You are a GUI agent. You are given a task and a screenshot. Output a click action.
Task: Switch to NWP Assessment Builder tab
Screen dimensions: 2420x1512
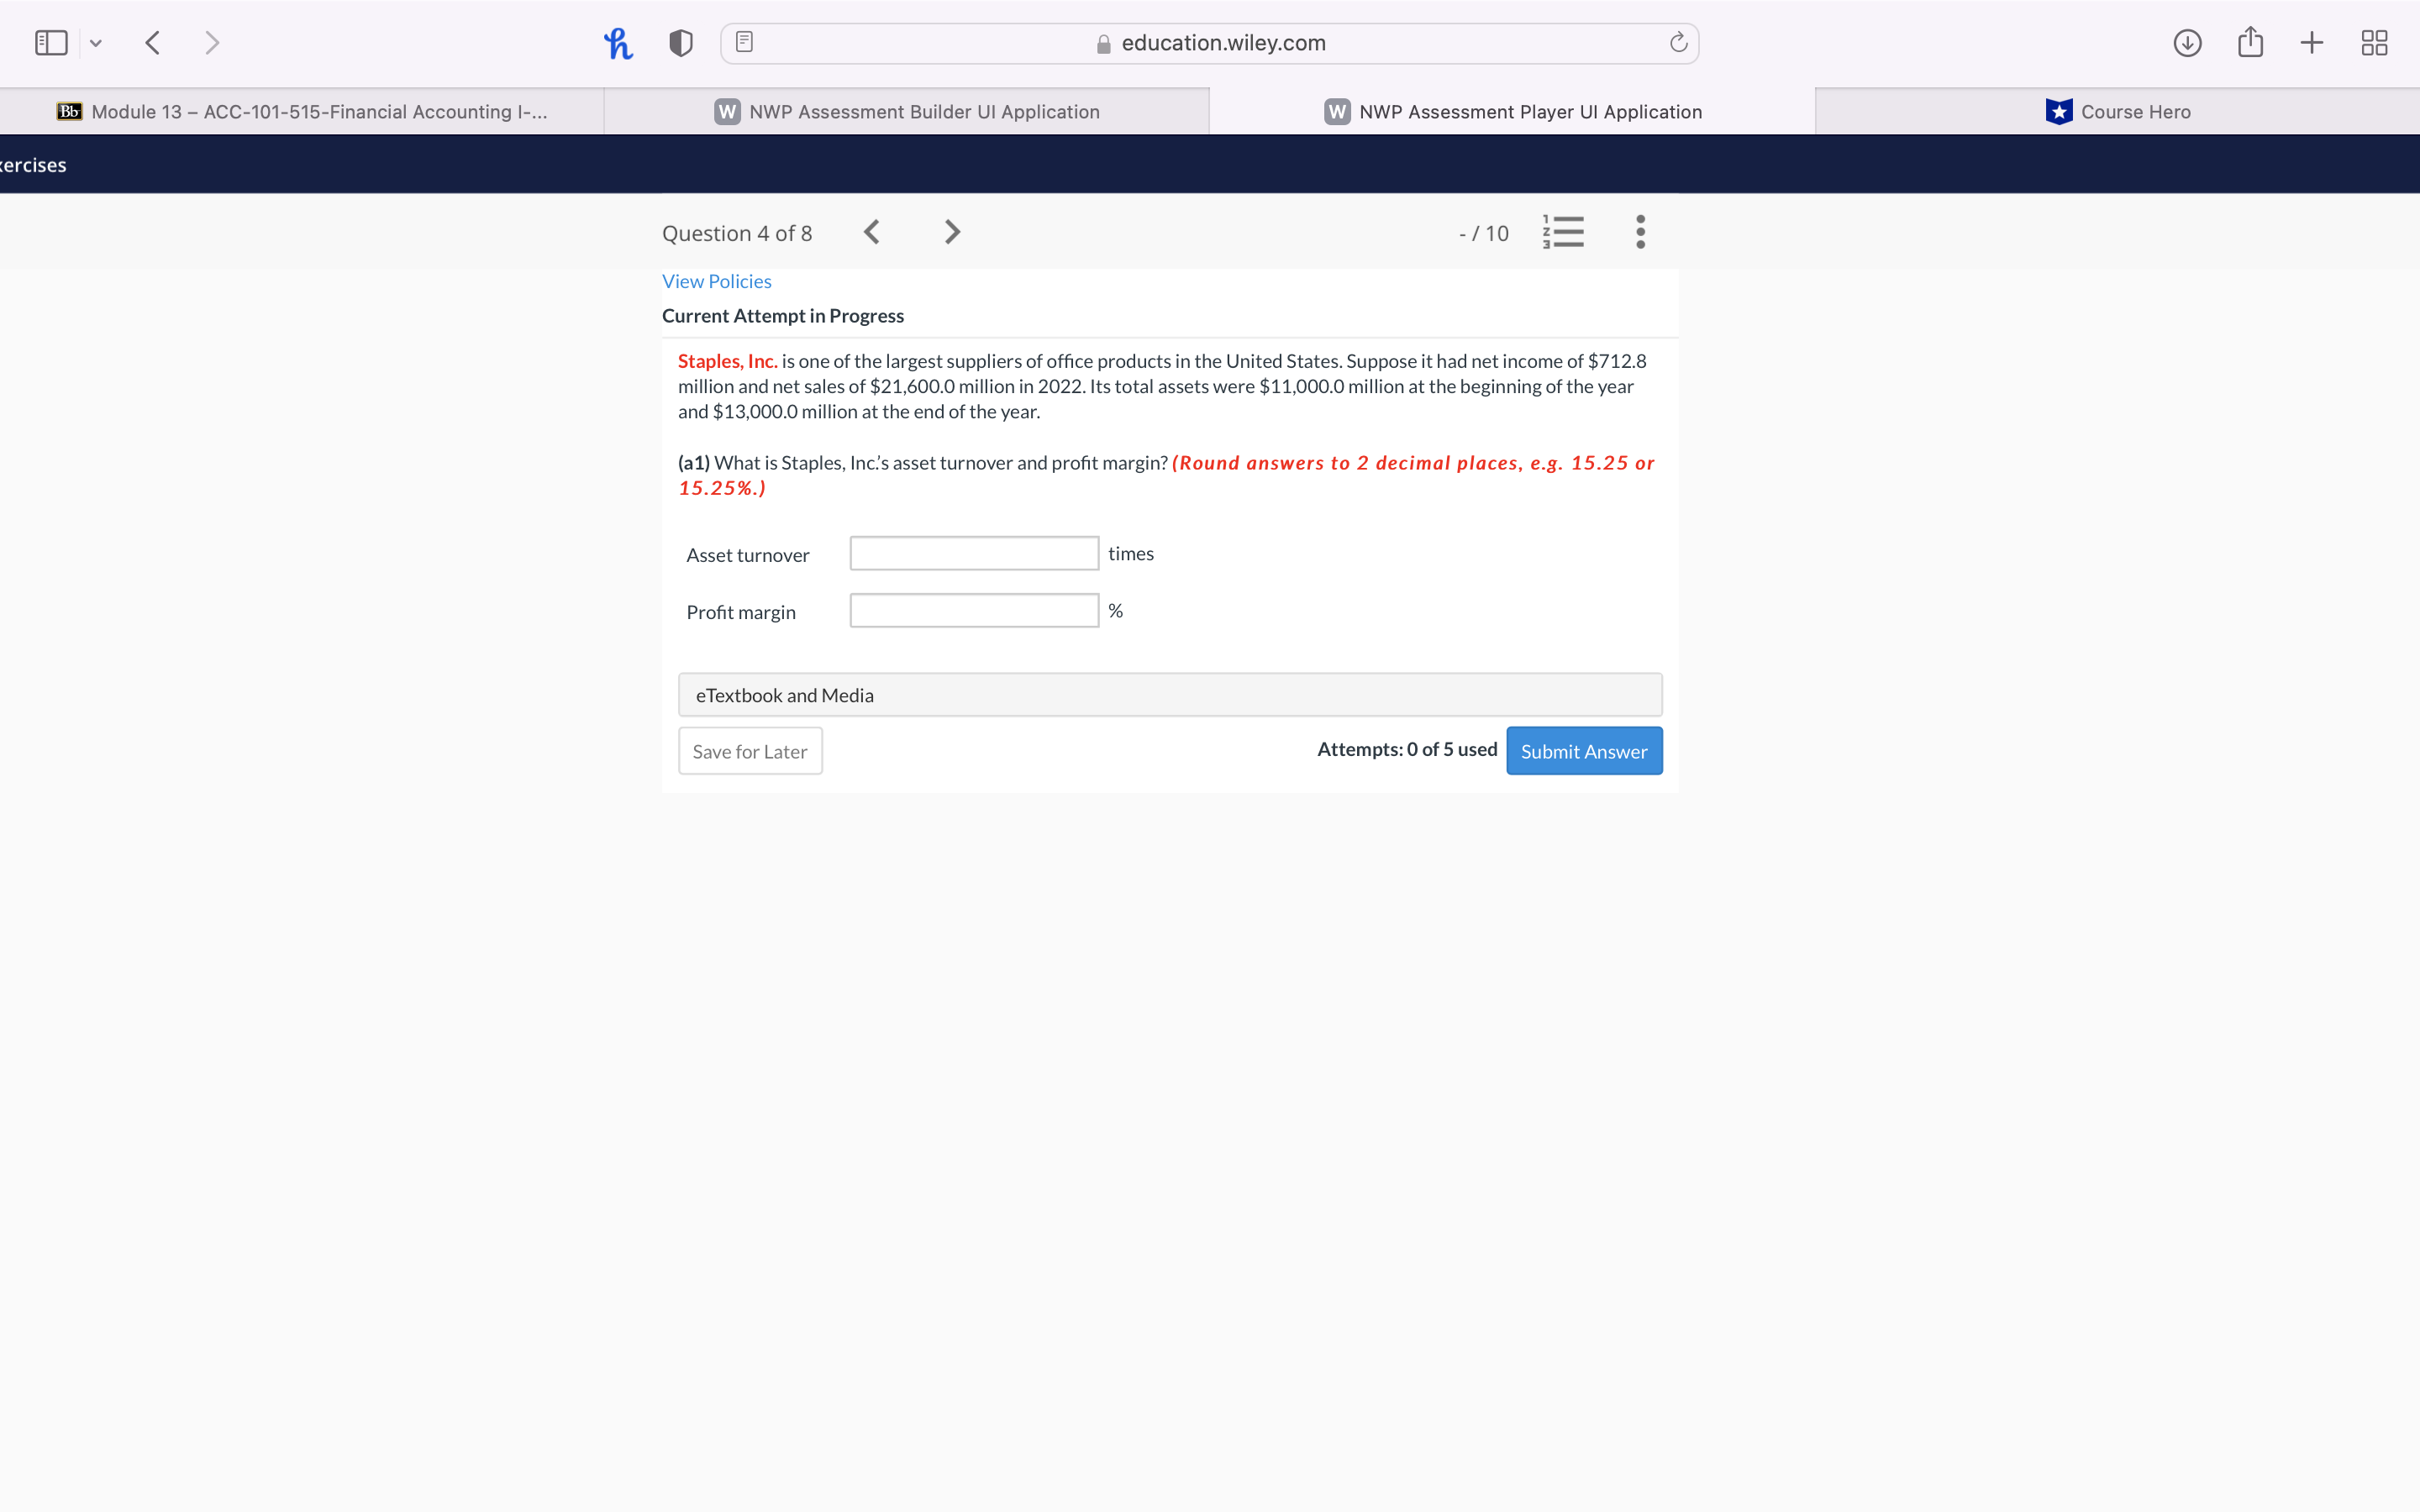pyautogui.click(x=907, y=112)
